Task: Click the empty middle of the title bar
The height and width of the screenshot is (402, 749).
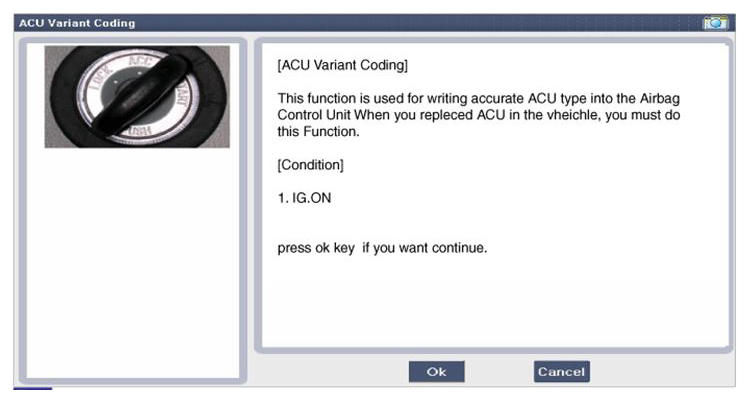Action: [400, 22]
